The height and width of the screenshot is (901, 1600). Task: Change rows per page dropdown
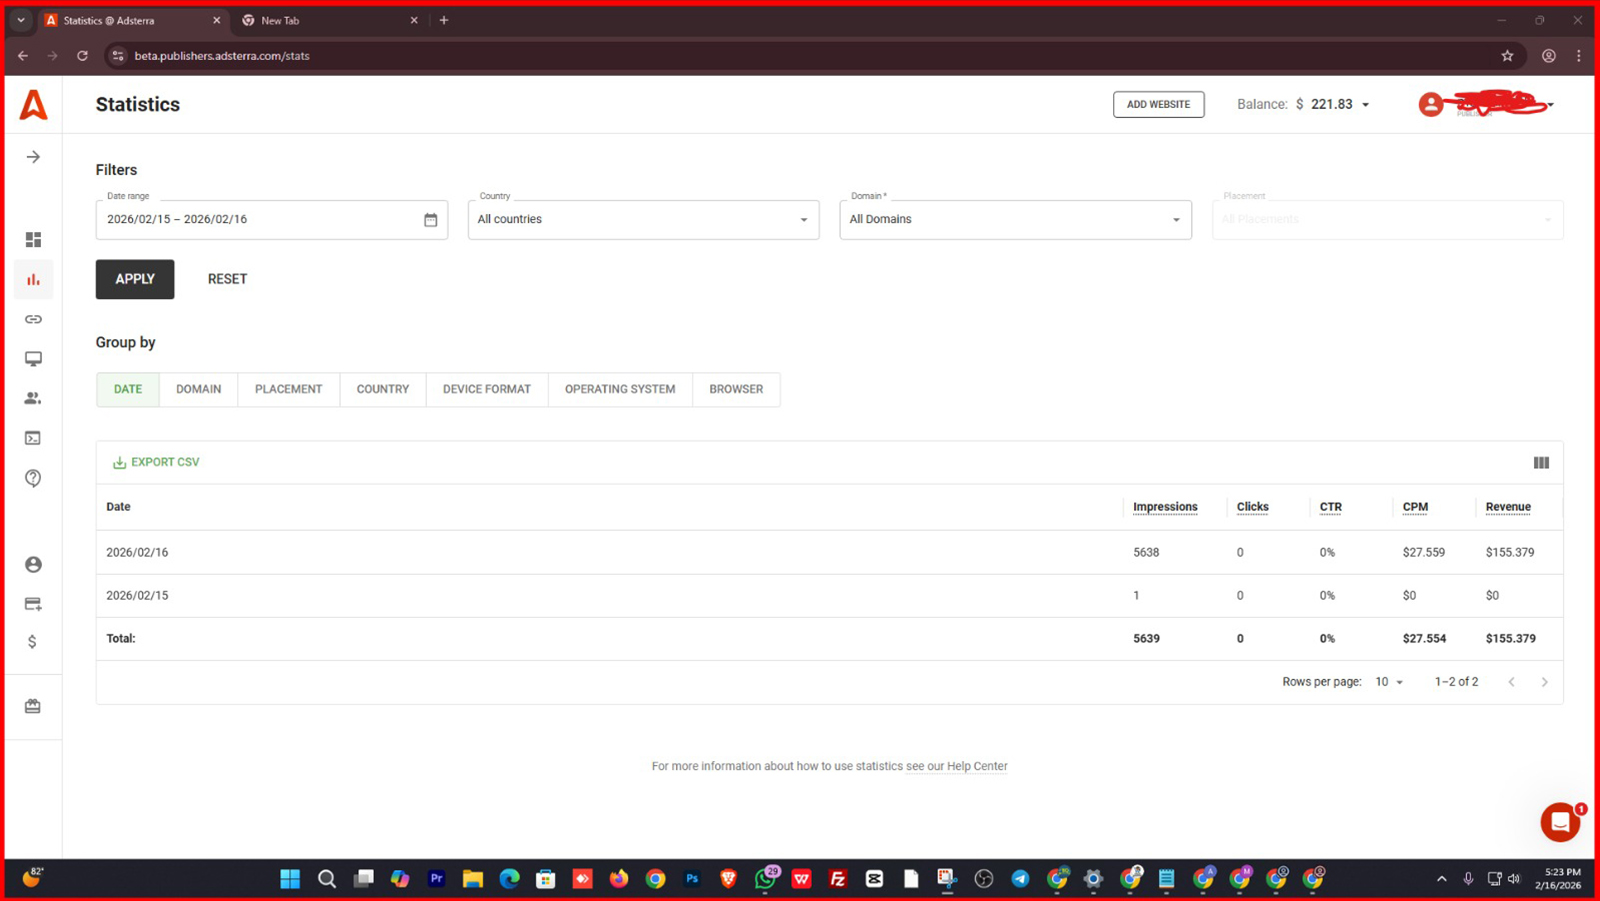click(x=1389, y=682)
